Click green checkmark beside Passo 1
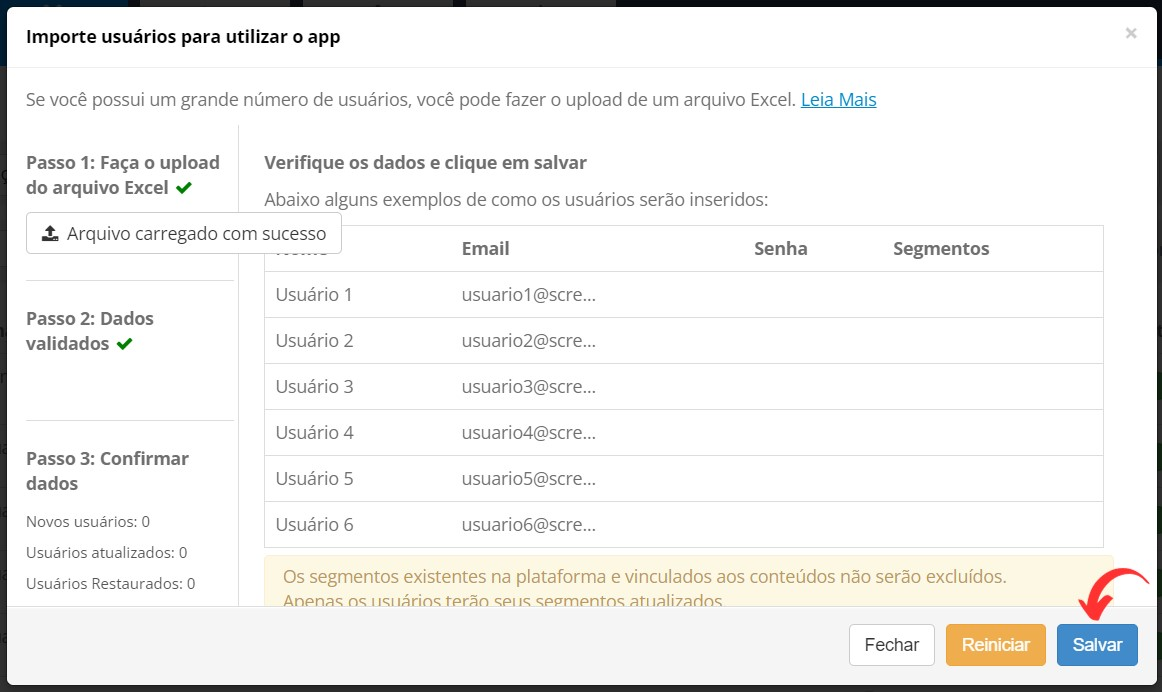Screen dimensions: 1162x692 click(x=184, y=187)
